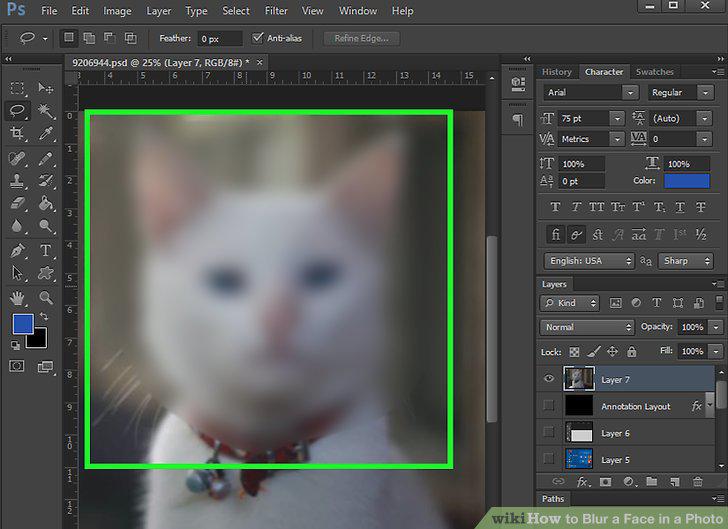Image resolution: width=728 pixels, height=529 pixels.
Task: Toggle Faux Italic text style
Action: tap(576, 207)
